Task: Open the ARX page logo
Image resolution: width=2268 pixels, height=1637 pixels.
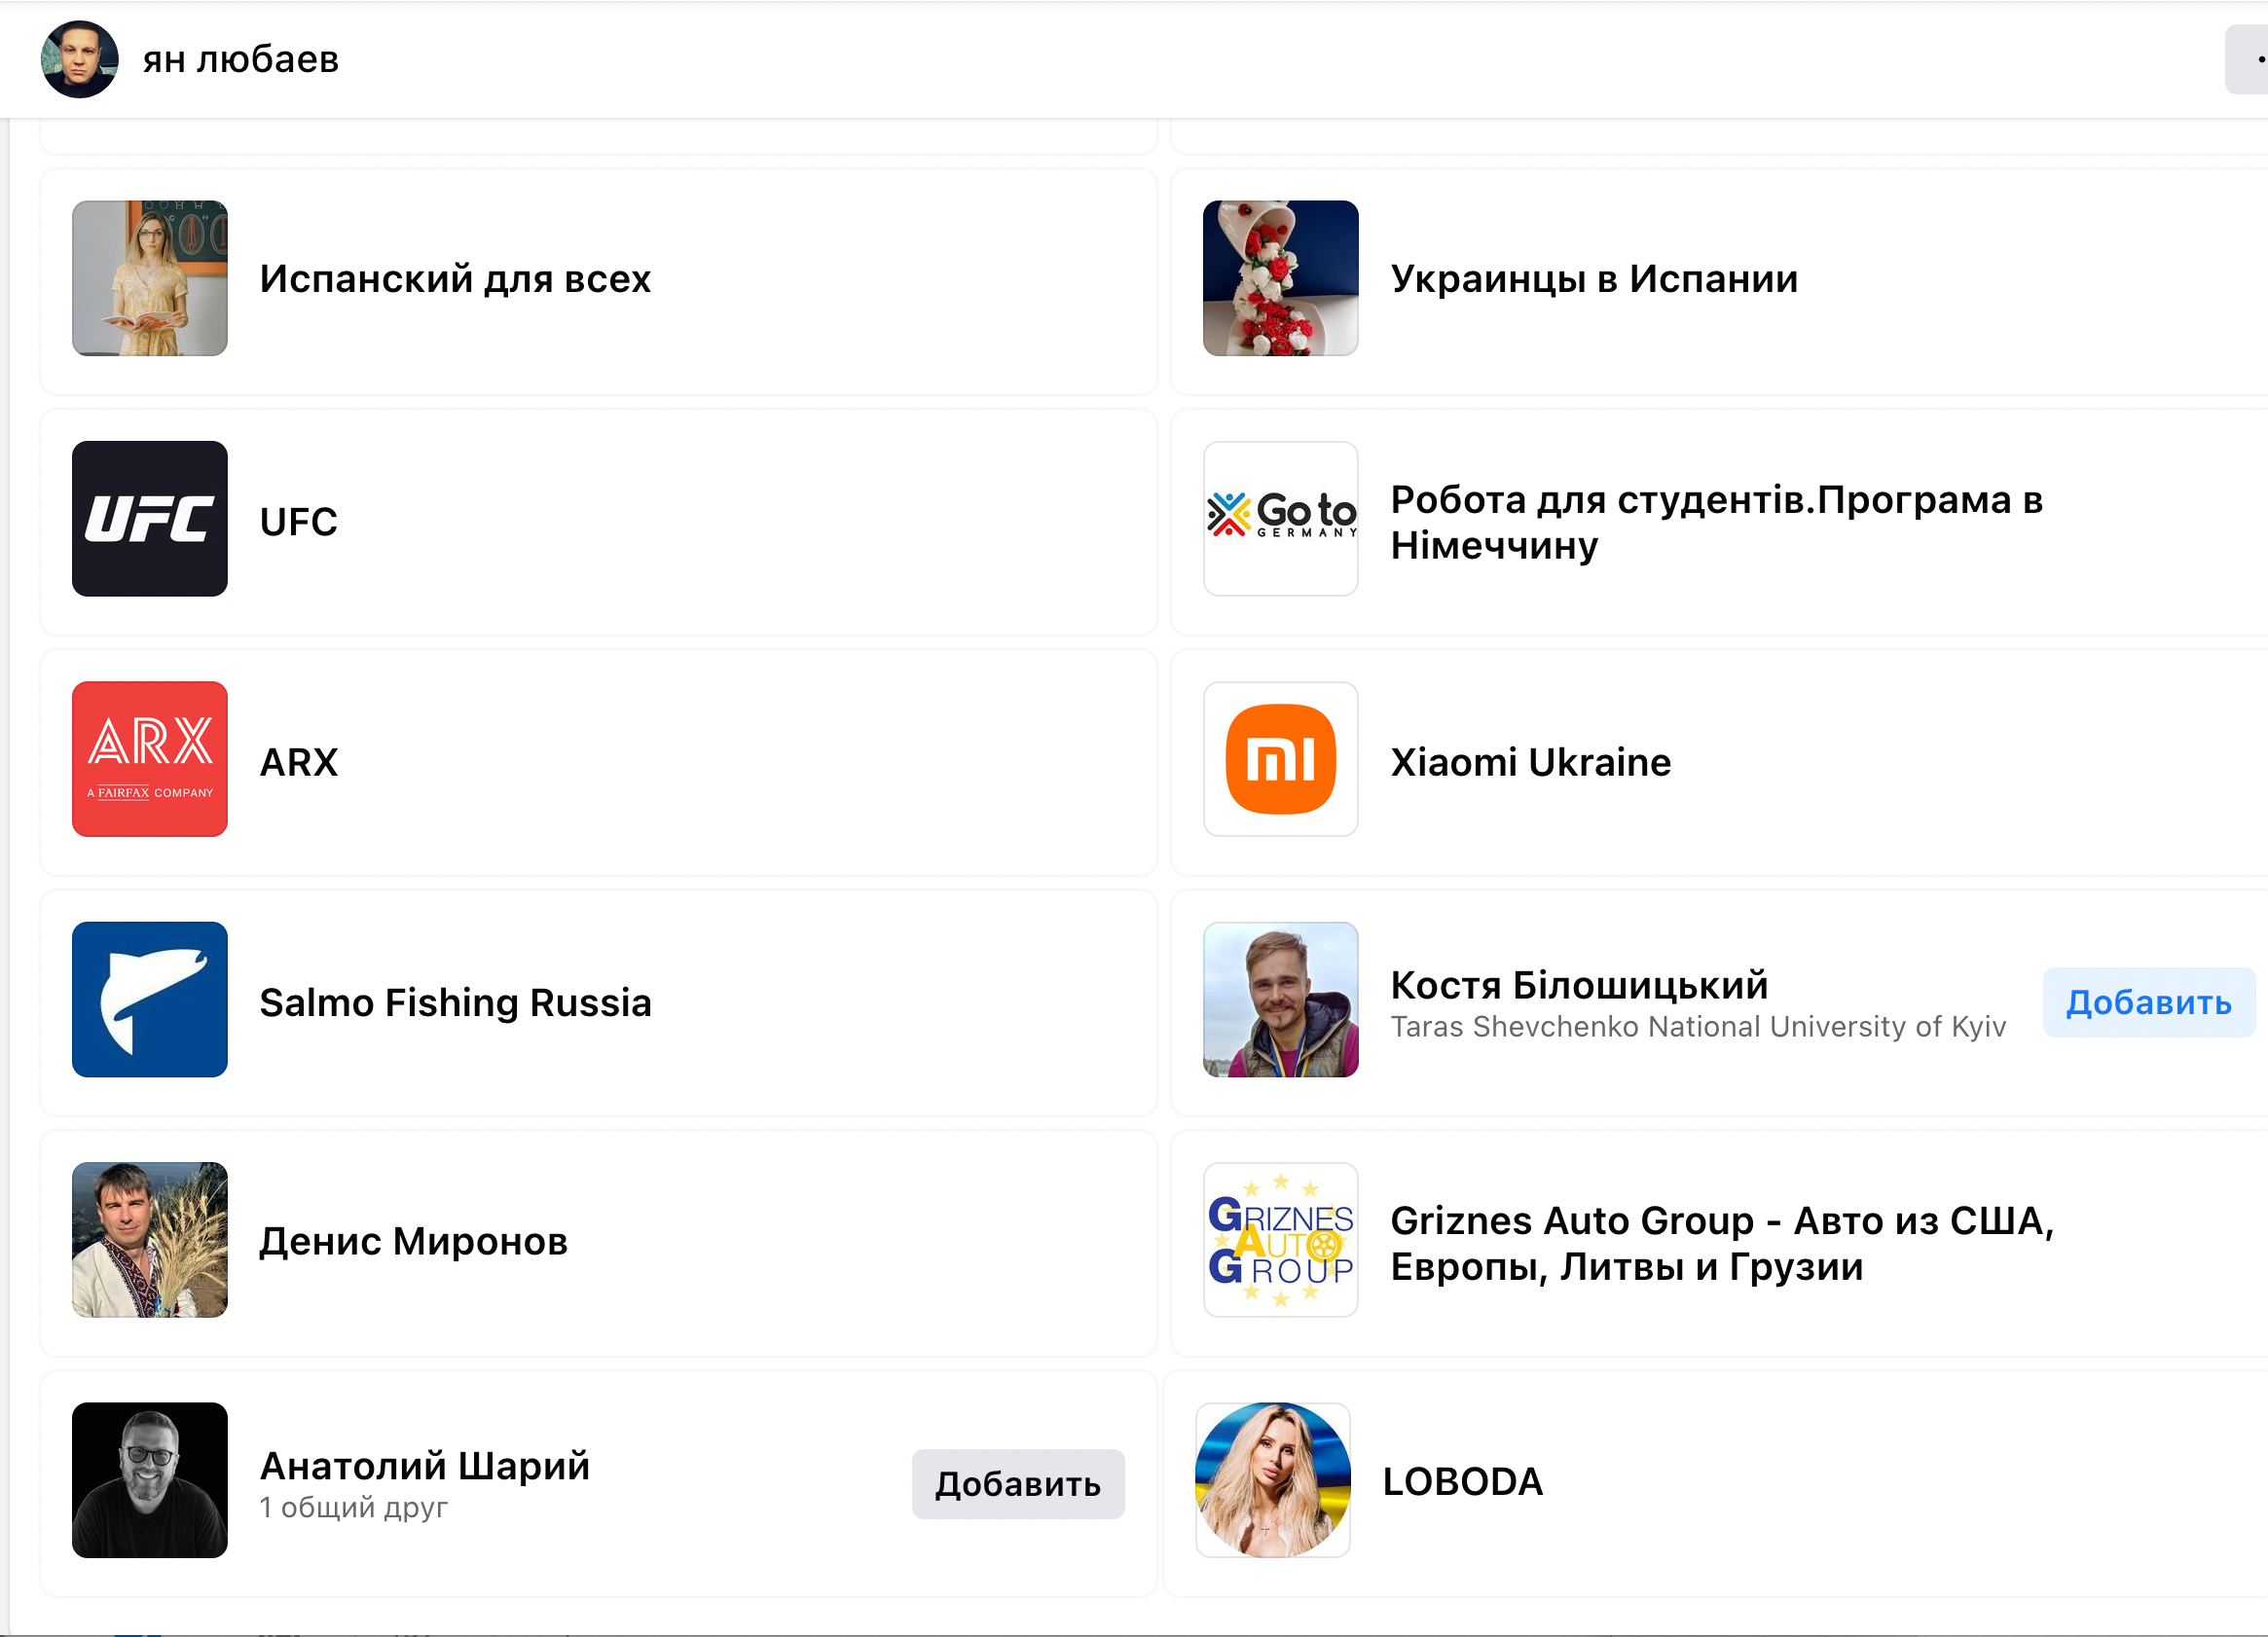Action: (x=149, y=759)
